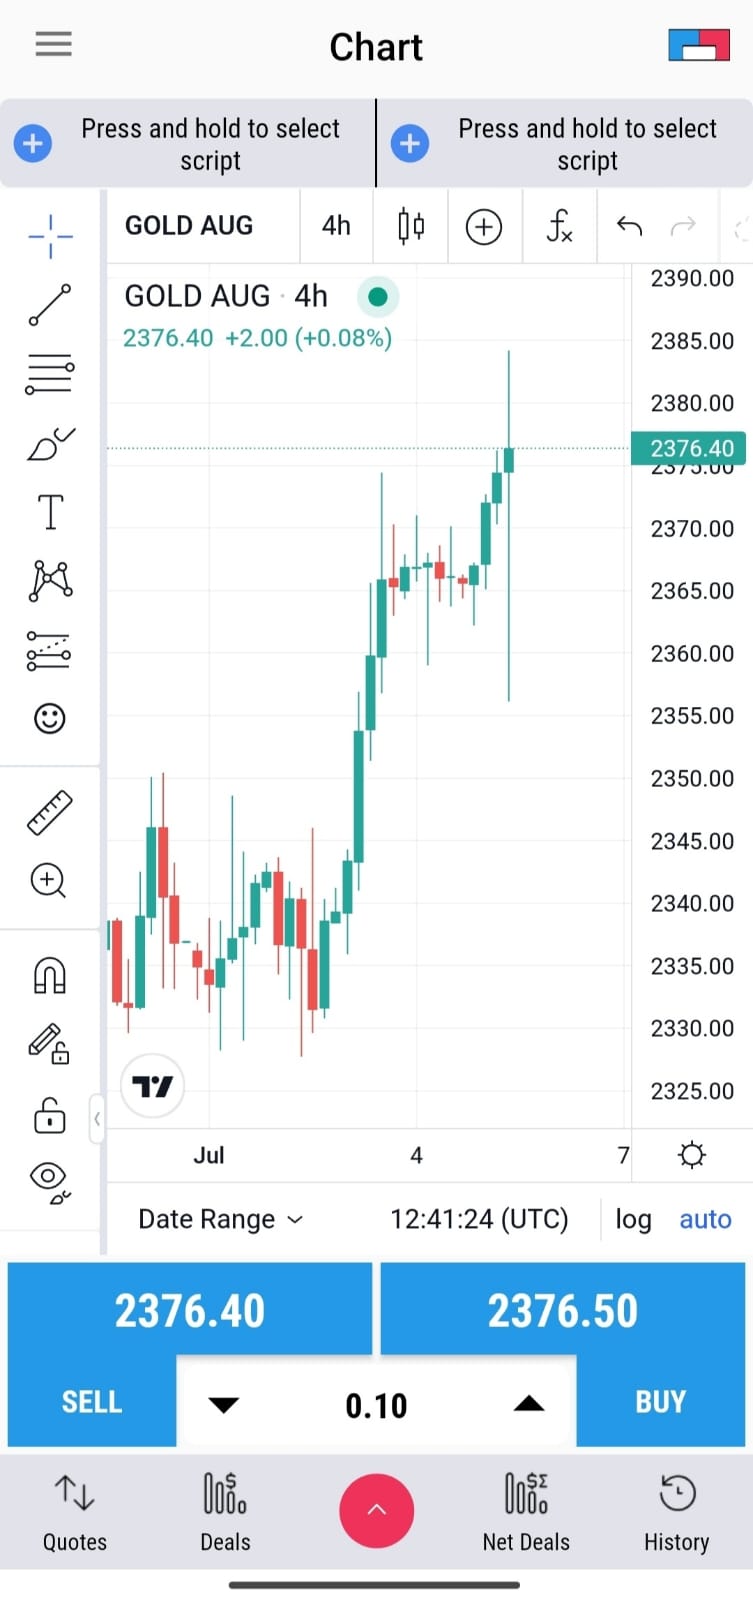Expand the red center menu button
This screenshot has width=753, height=1600.
(x=376, y=1510)
